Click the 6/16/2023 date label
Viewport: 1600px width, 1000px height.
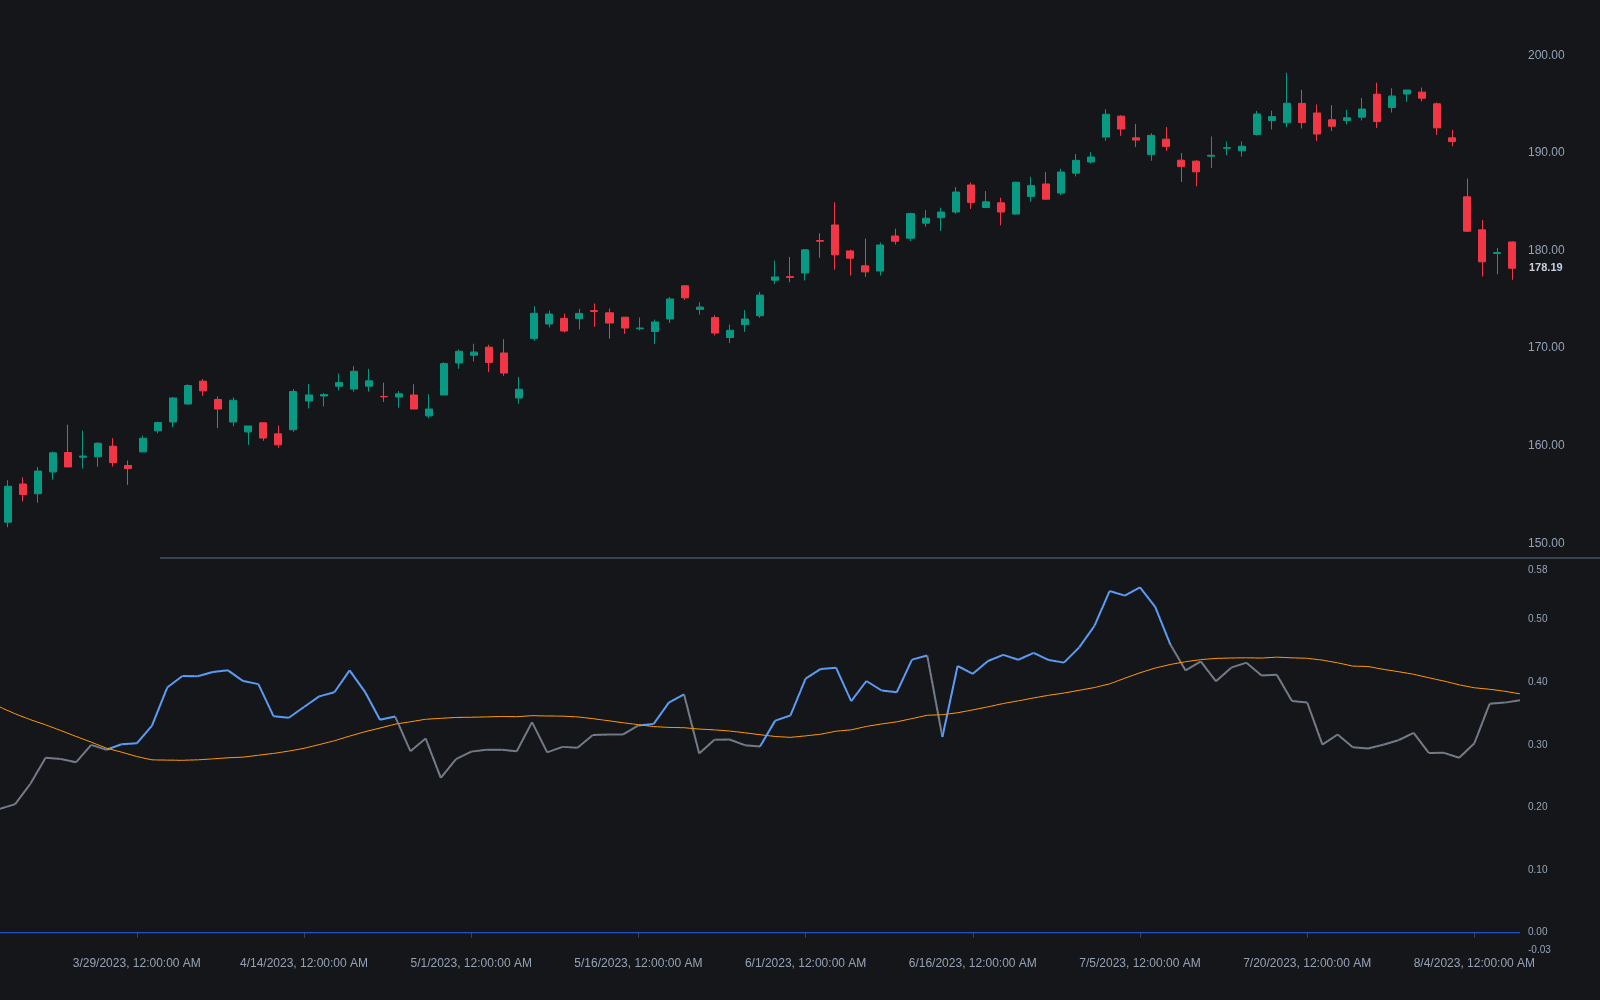(973, 963)
